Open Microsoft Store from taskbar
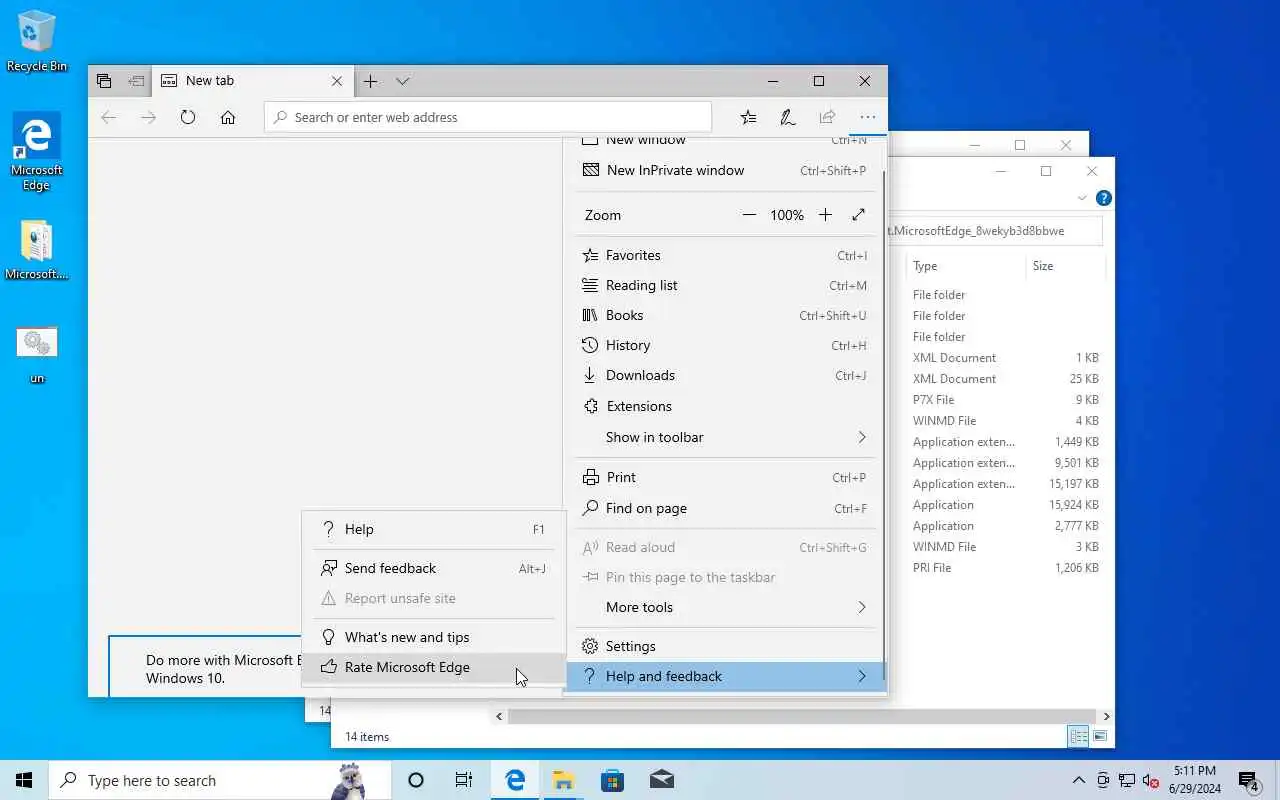The image size is (1280, 800). [x=613, y=780]
